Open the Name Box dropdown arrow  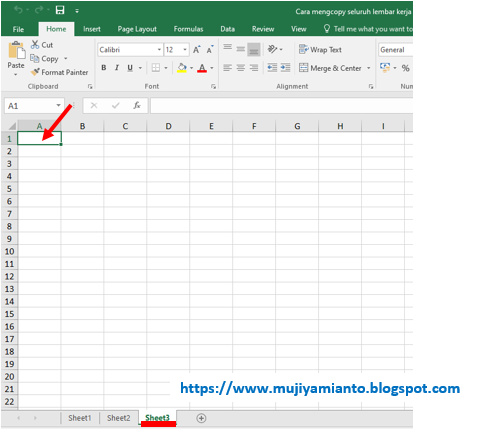click(x=58, y=105)
